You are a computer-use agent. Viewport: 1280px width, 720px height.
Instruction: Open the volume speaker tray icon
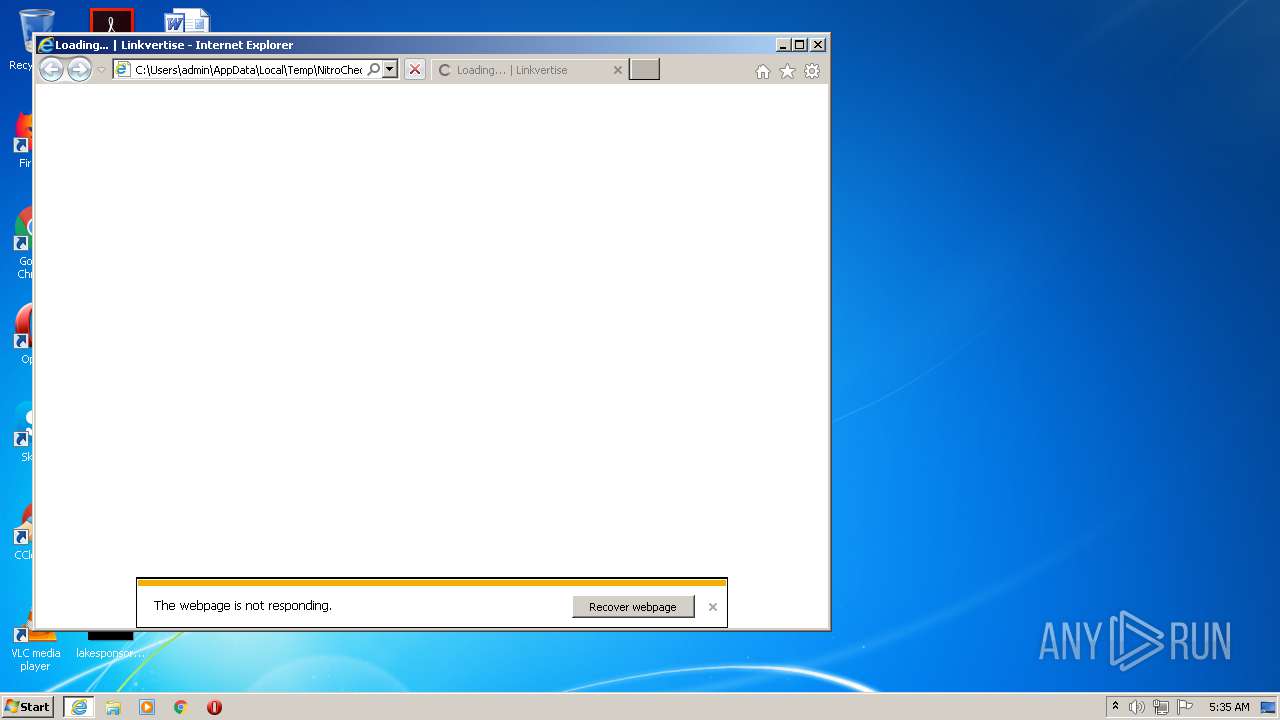click(x=1137, y=707)
